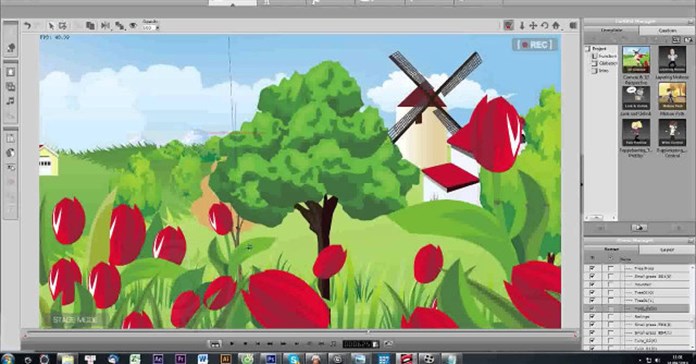Click the icon right of the timecode

(388, 344)
